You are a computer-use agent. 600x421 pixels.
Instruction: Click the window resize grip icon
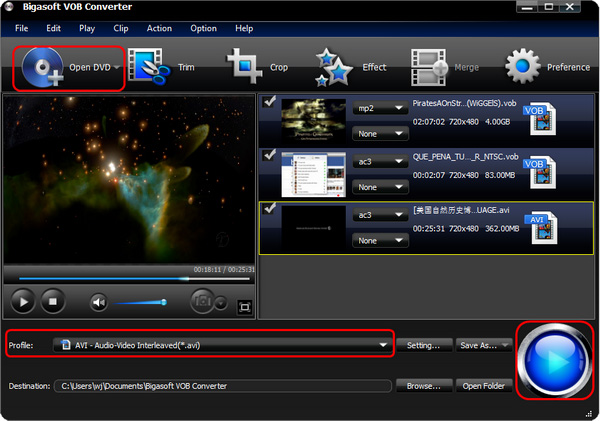coord(589,414)
